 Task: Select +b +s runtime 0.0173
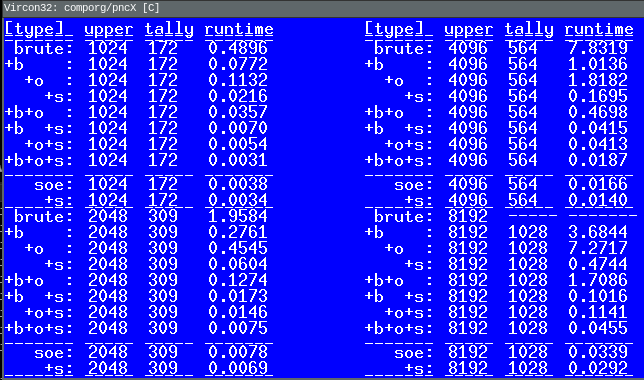pyautogui.click(x=238, y=296)
